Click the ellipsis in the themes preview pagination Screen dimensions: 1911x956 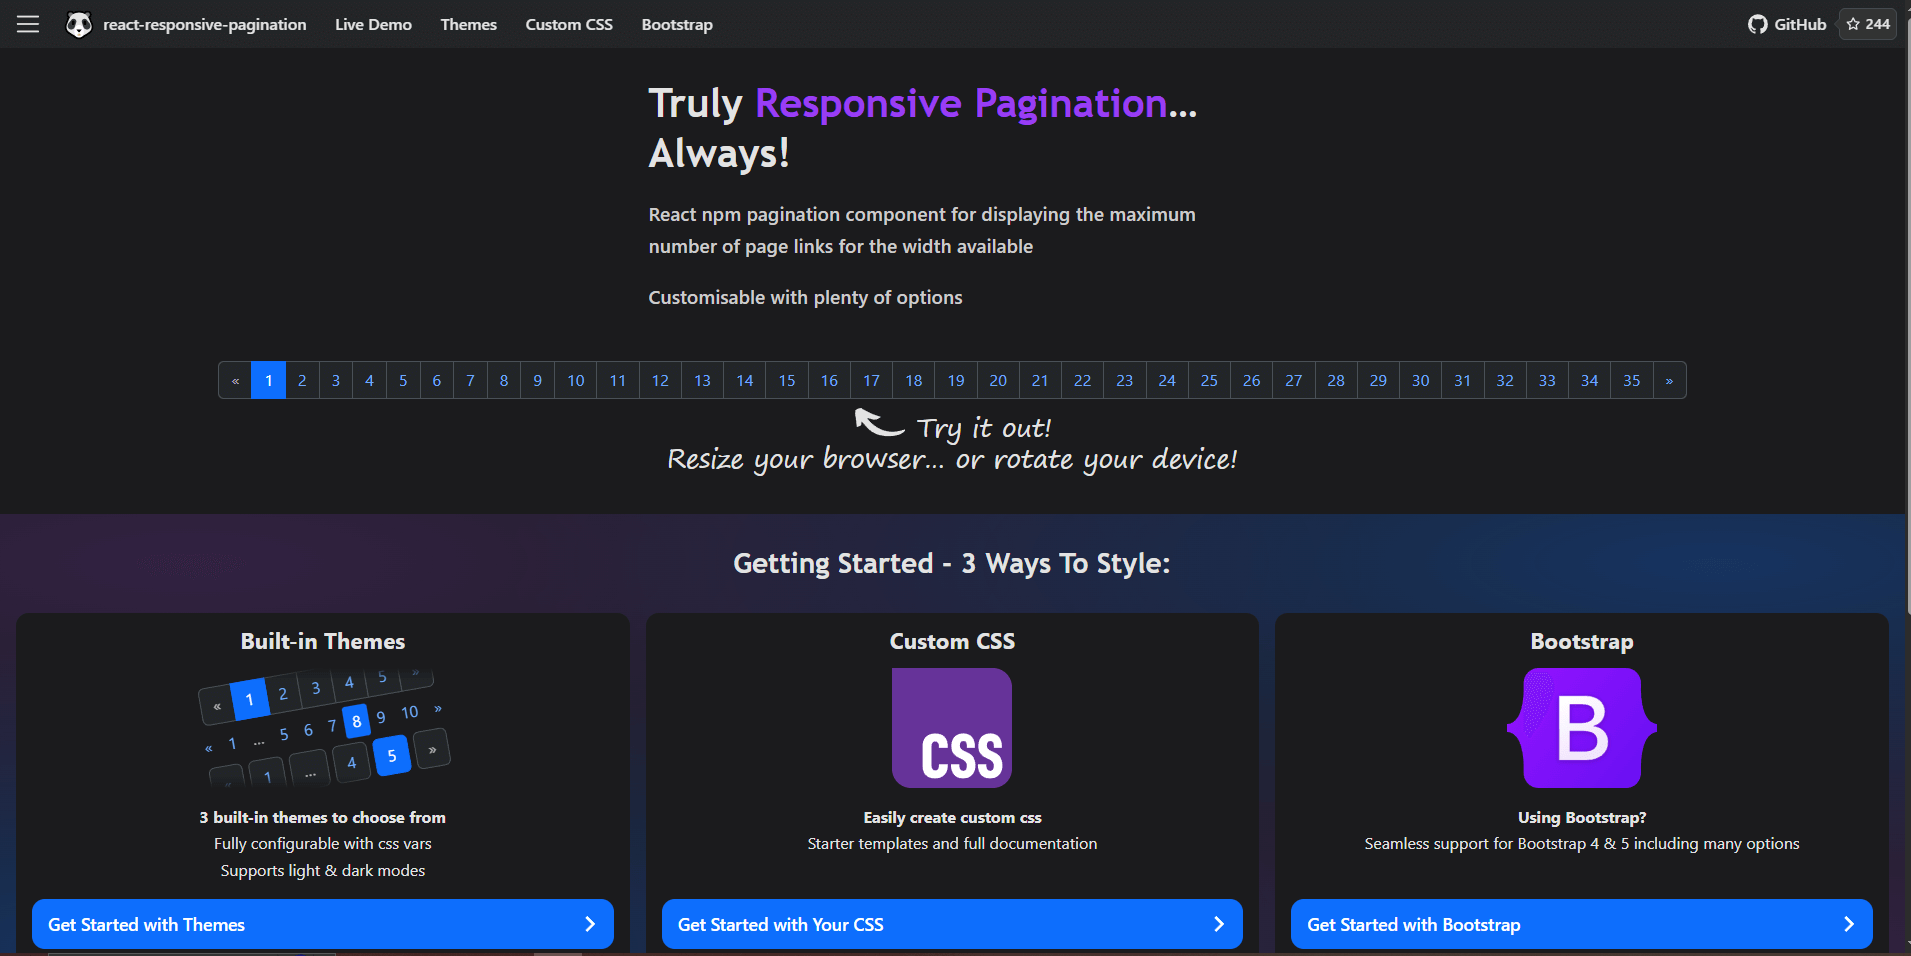coord(259,741)
